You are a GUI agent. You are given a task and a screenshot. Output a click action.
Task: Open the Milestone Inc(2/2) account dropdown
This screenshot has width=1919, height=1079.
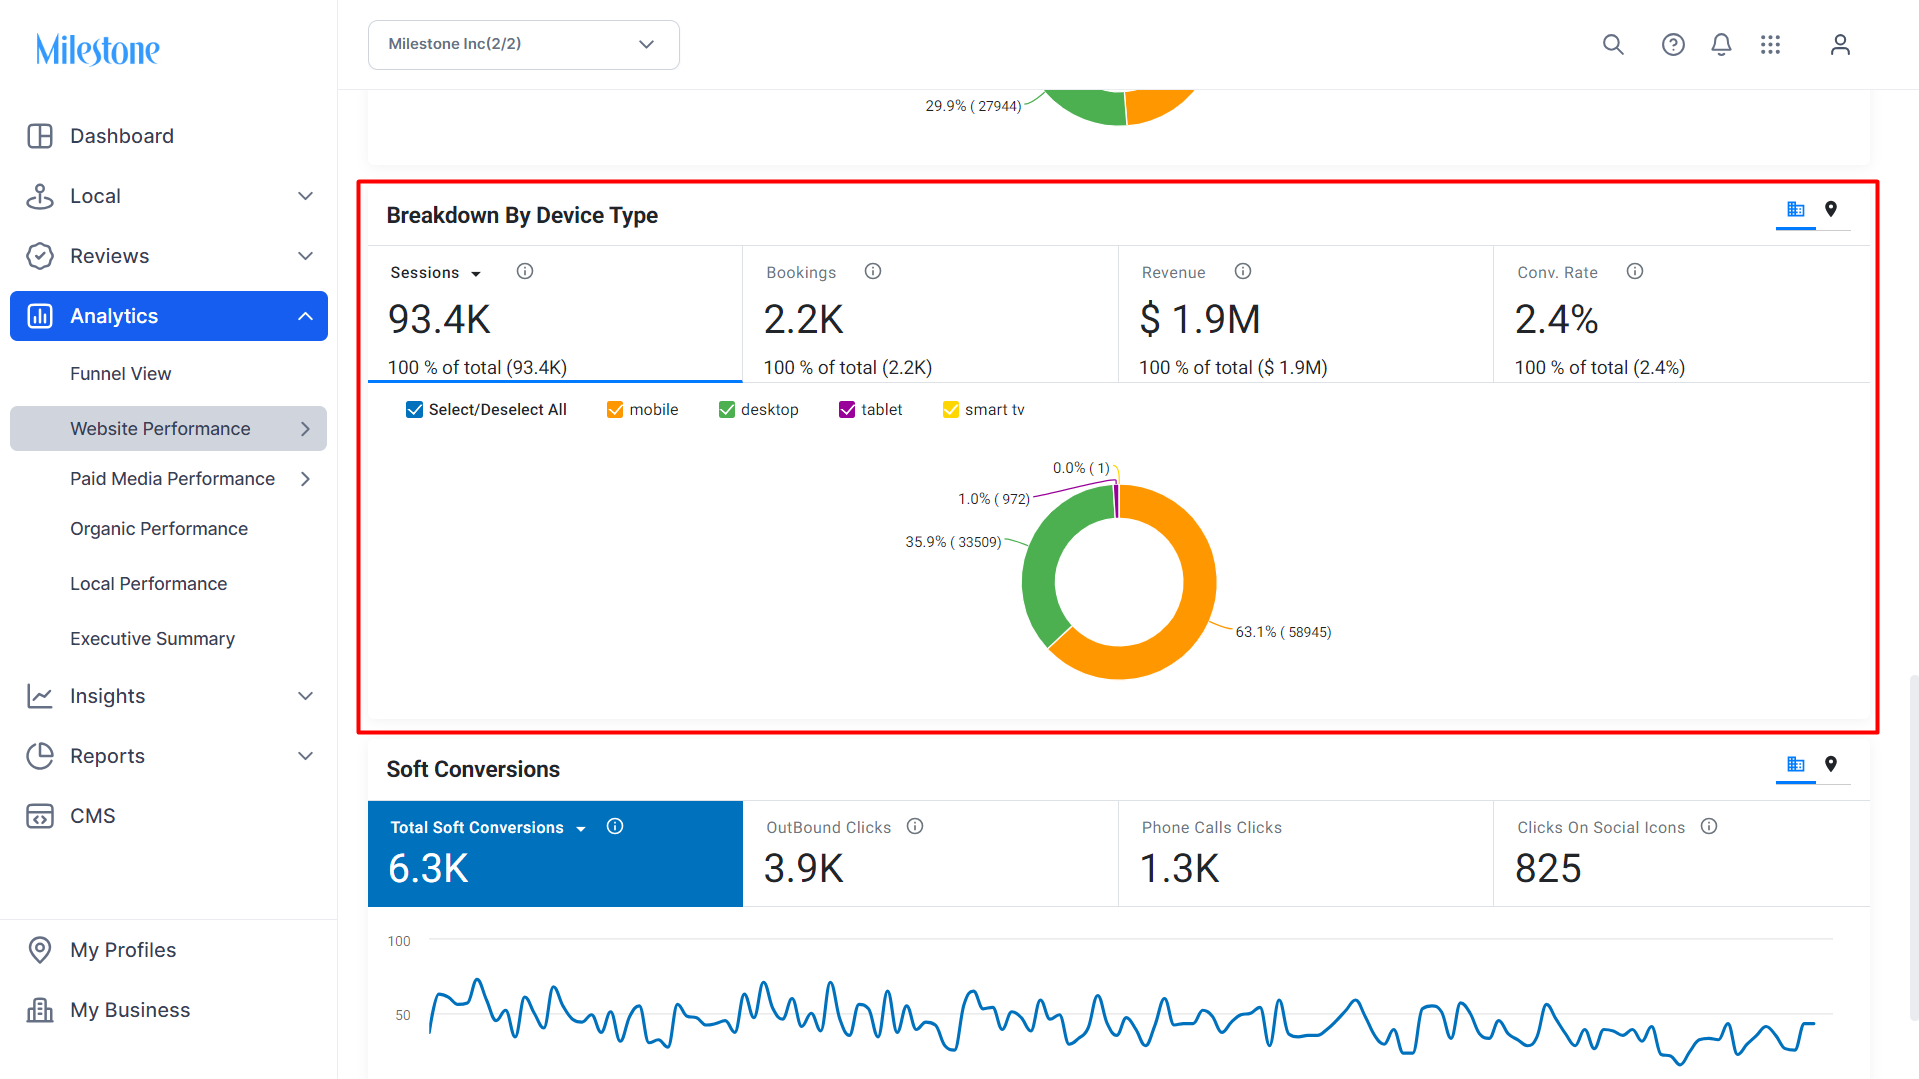pos(524,45)
